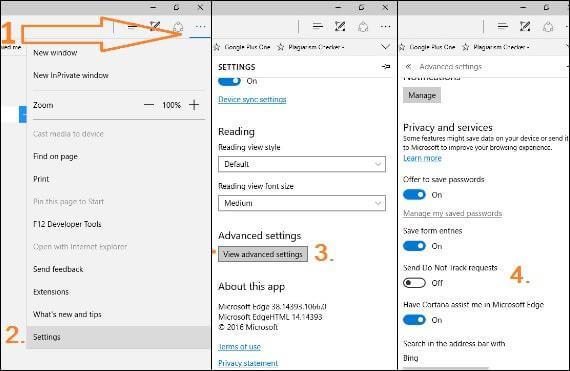Image resolution: width=570 pixels, height=371 pixels.
Task: Open the Reading view style dropdown showing Default
Action: coord(302,164)
